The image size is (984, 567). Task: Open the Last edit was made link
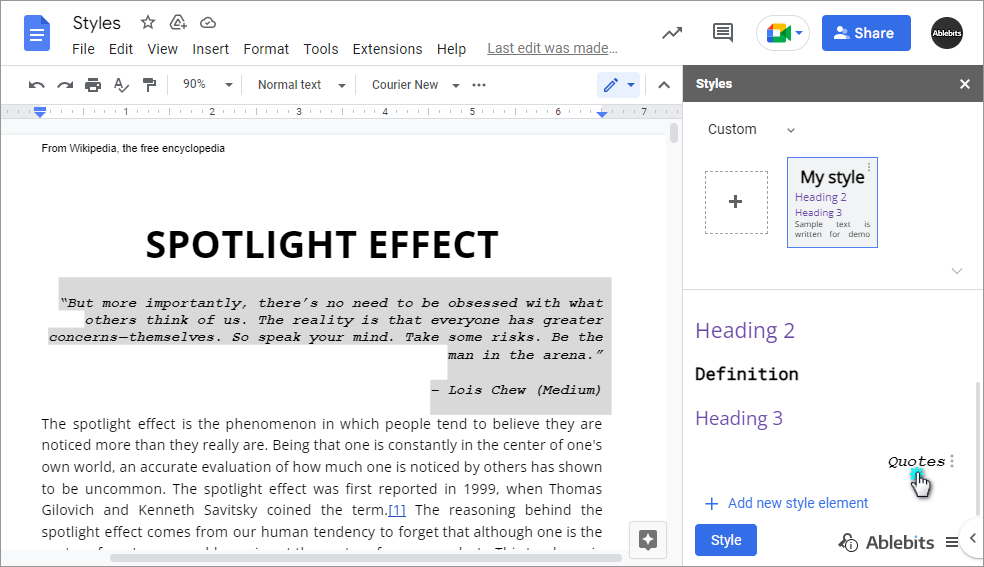pos(552,48)
